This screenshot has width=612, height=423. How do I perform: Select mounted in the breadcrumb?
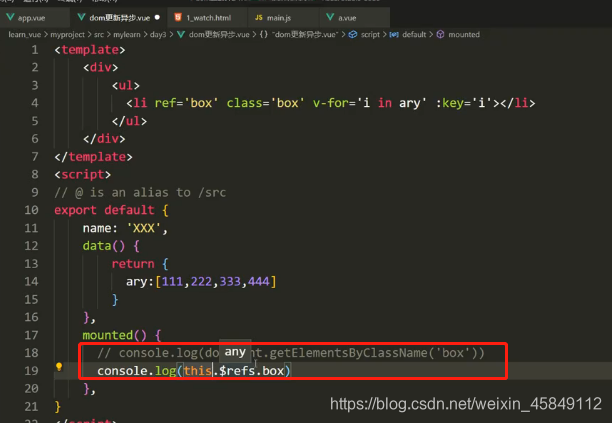tap(464, 35)
